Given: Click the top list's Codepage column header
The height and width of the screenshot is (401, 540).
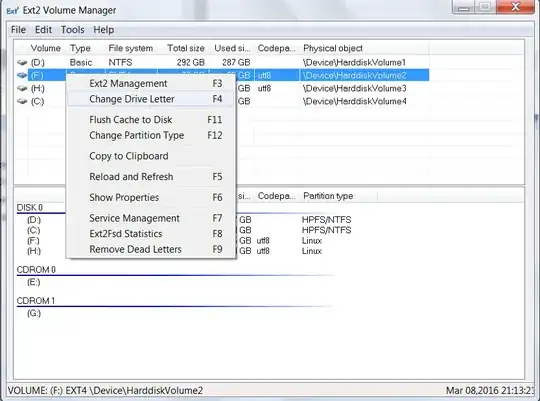Looking at the screenshot, I should [277, 48].
